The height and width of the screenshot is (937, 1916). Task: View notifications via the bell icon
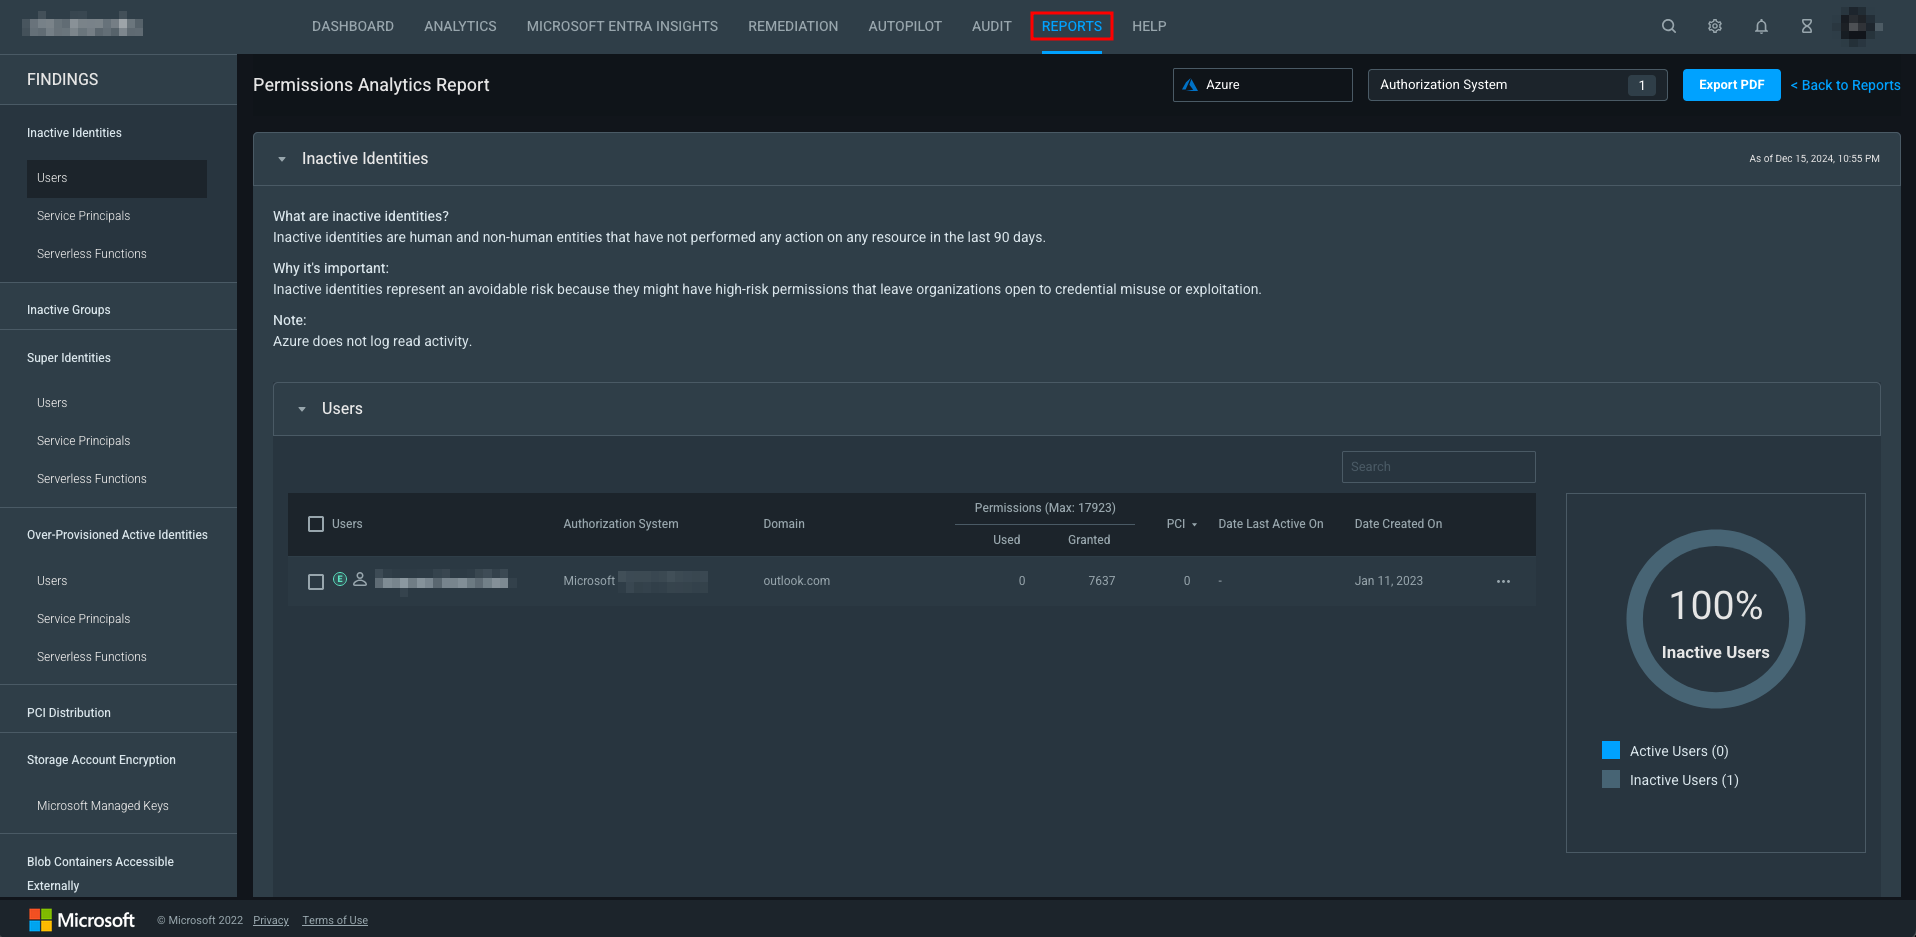[1761, 26]
